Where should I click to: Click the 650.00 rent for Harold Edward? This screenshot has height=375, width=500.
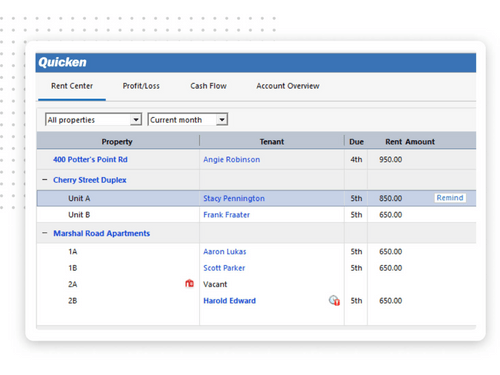coord(390,301)
